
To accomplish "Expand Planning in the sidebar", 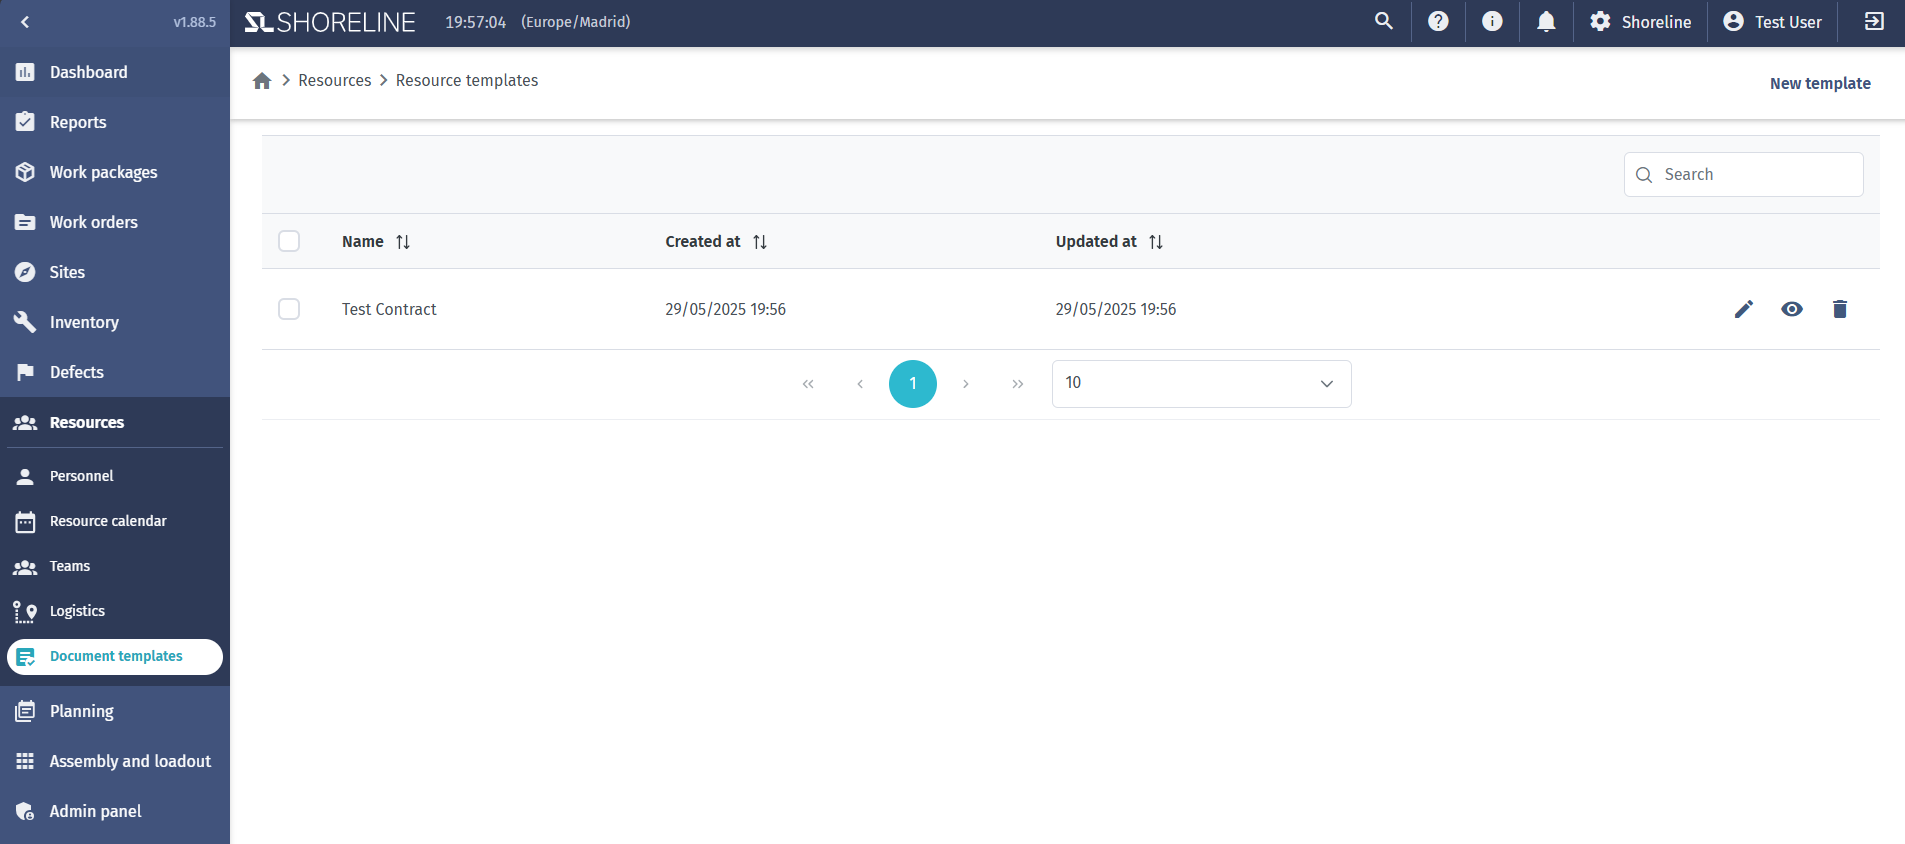I will tap(115, 711).
